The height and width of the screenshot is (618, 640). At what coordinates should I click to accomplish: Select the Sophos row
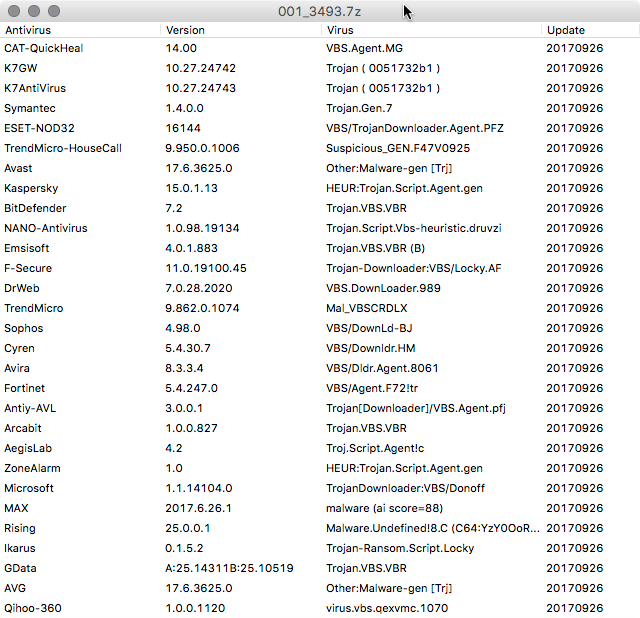coord(320,328)
